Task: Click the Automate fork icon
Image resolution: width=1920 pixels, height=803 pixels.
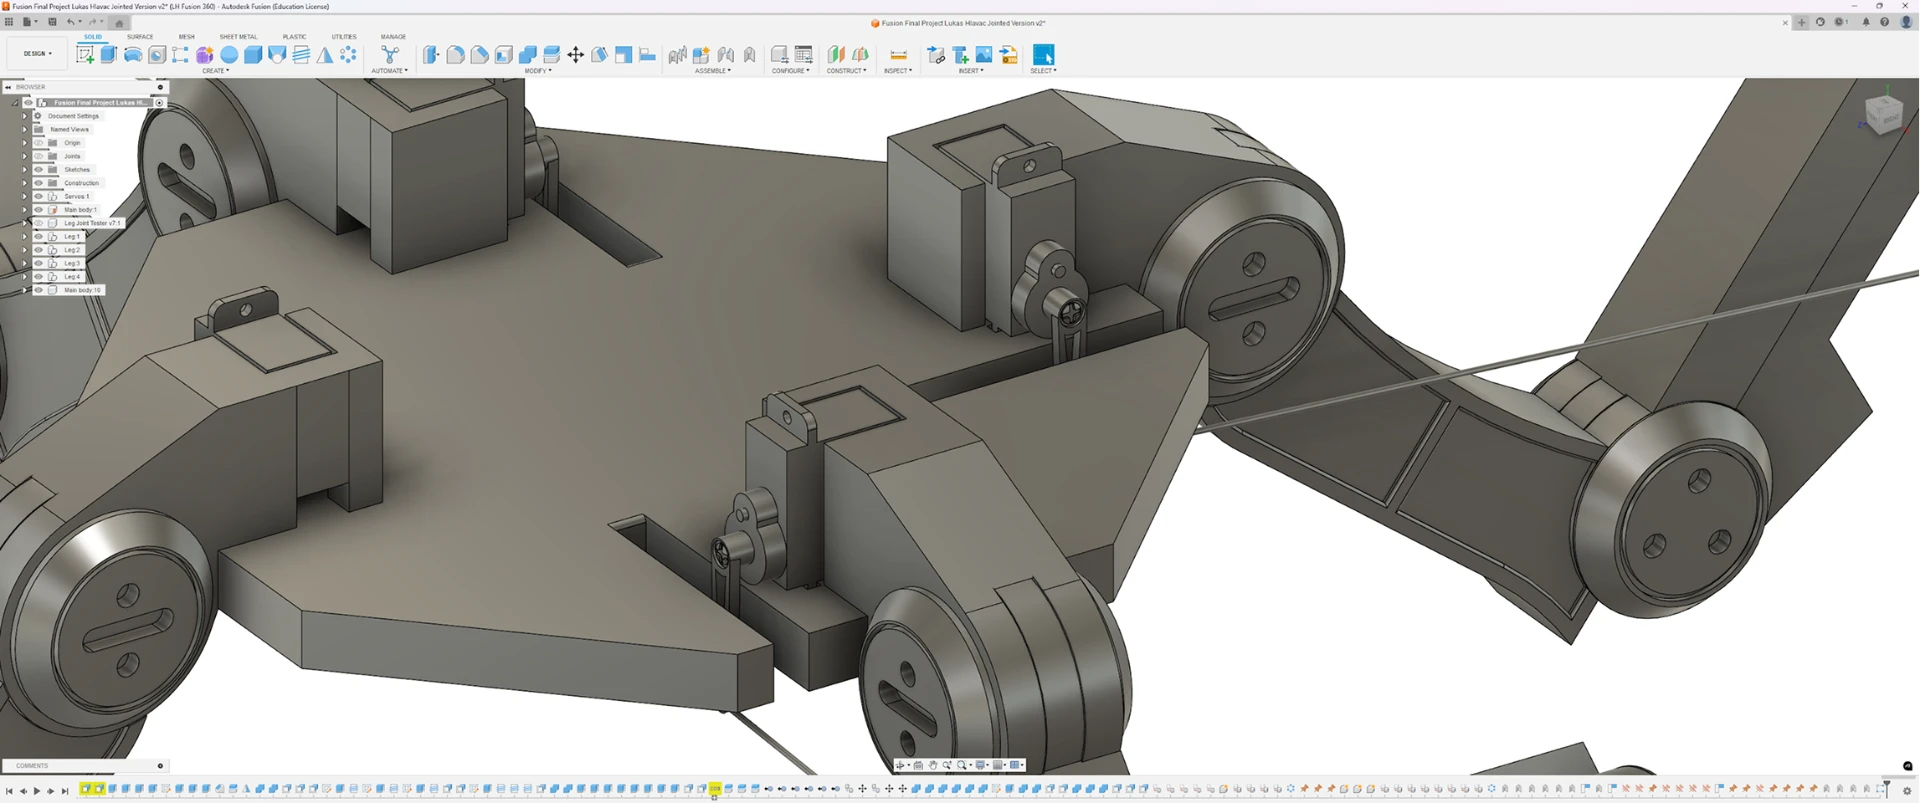Action: click(x=390, y=55)
